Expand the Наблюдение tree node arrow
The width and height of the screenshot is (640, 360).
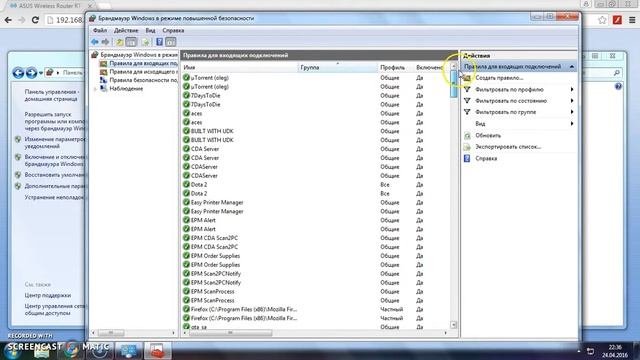pos(96,89)
